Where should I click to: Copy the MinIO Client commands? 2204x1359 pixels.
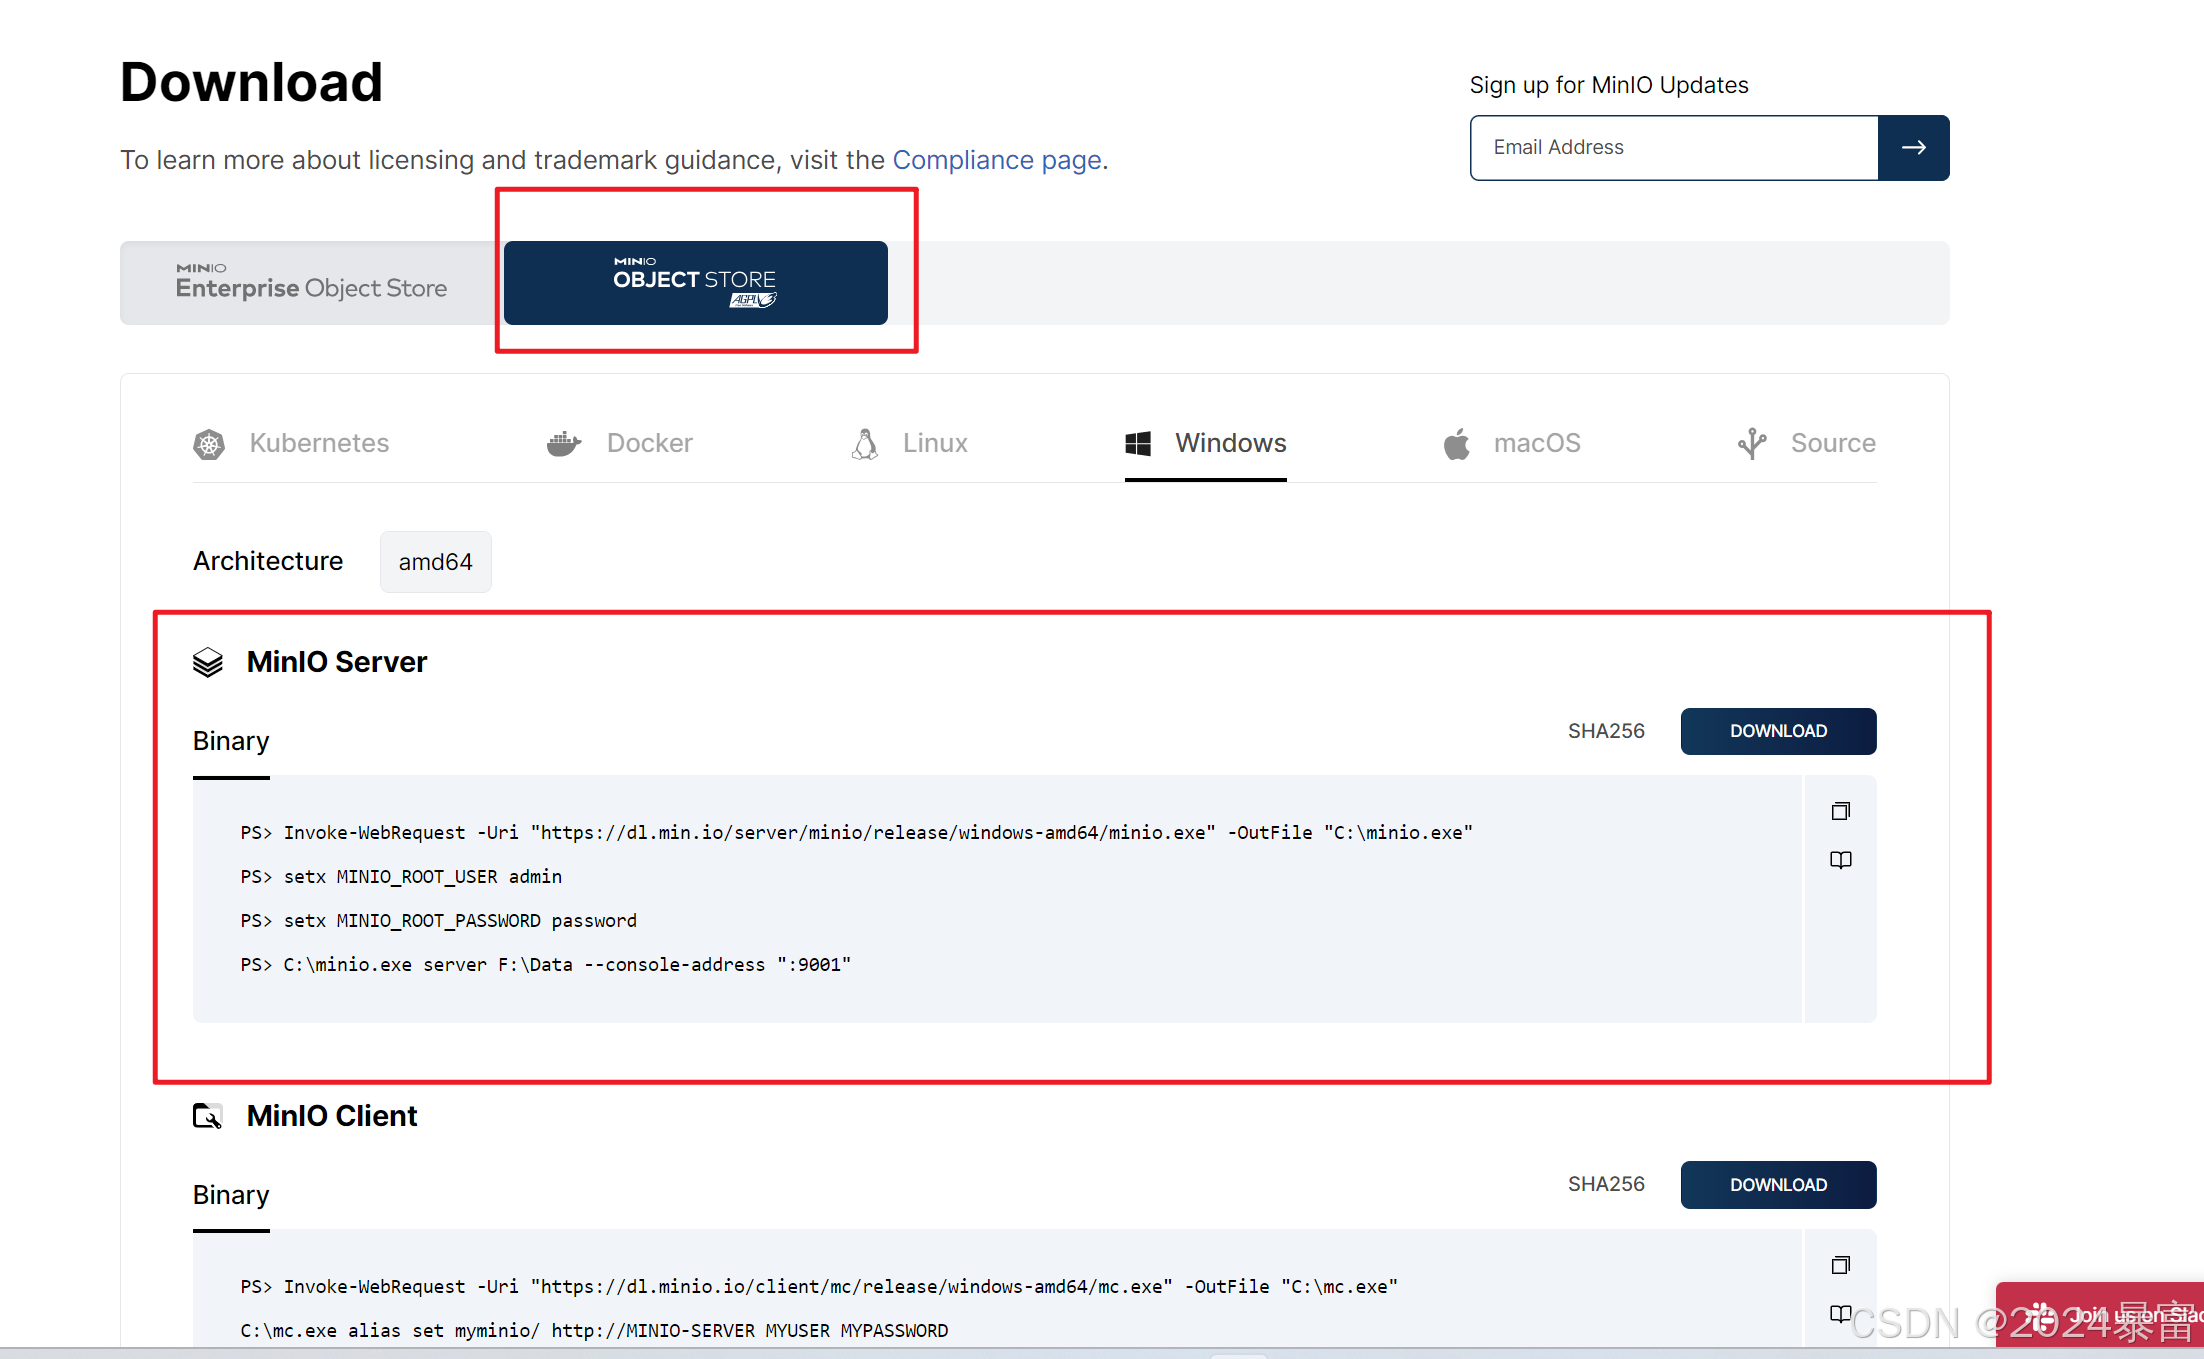click(x=1840, y=1265)
